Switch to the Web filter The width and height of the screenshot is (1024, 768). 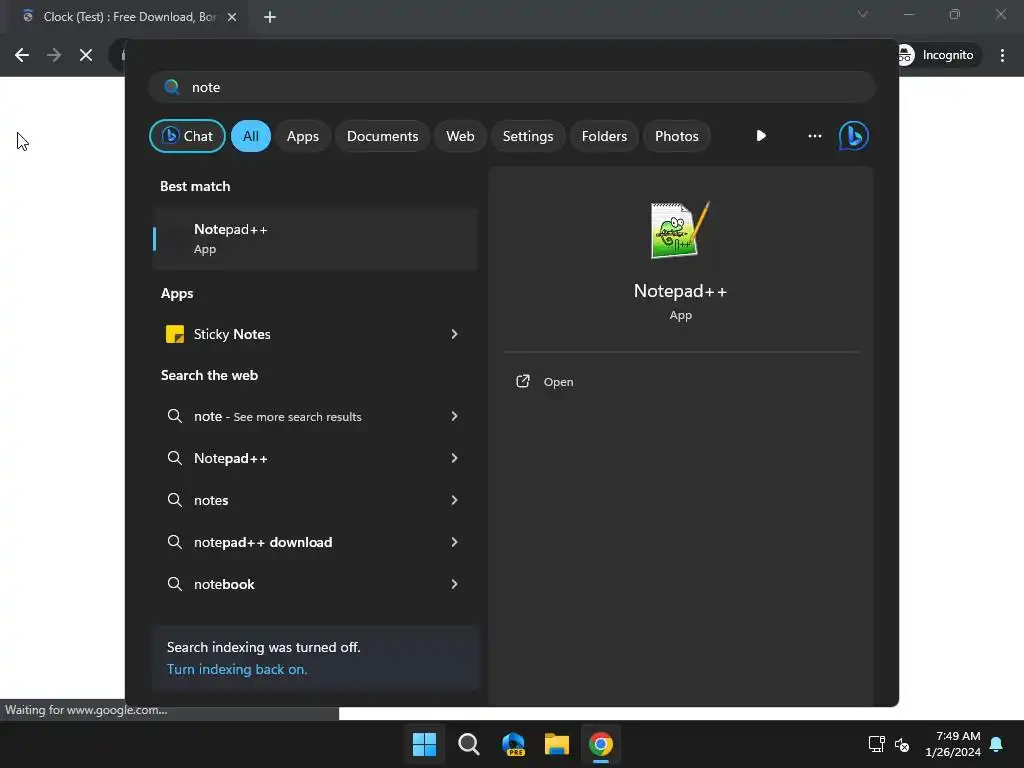tap(460, 136)
